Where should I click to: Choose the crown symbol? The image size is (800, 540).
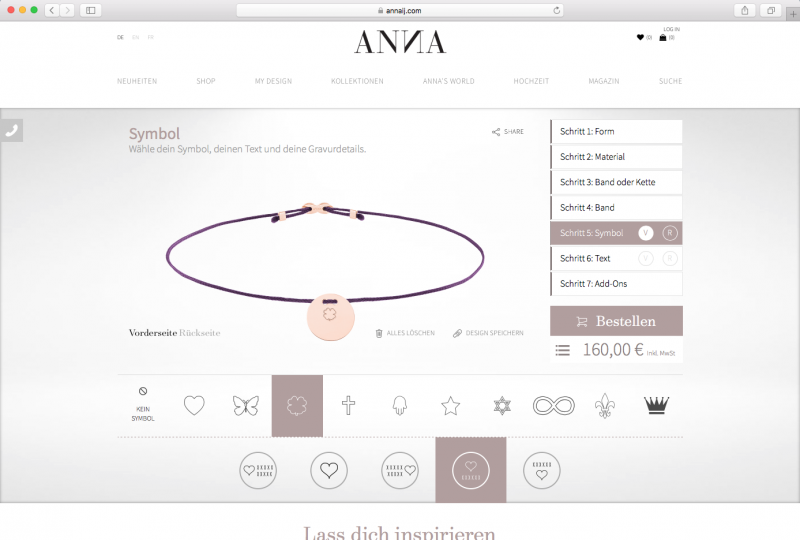click(x=656, y=406)
